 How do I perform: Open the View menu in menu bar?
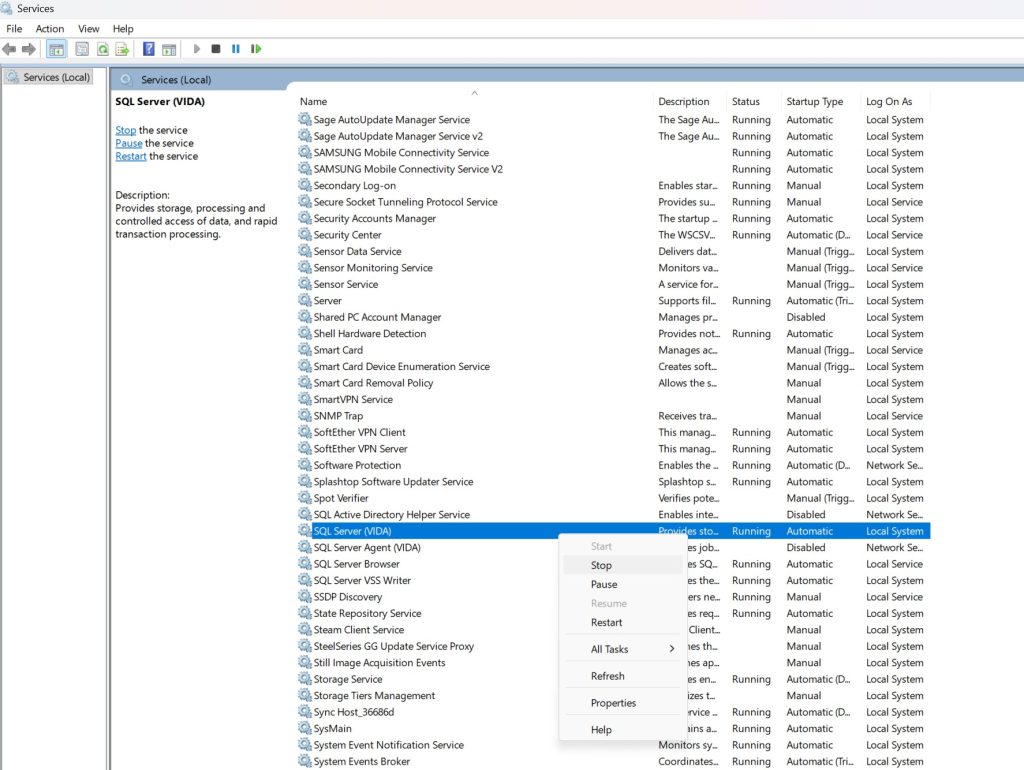pos(89,29)
